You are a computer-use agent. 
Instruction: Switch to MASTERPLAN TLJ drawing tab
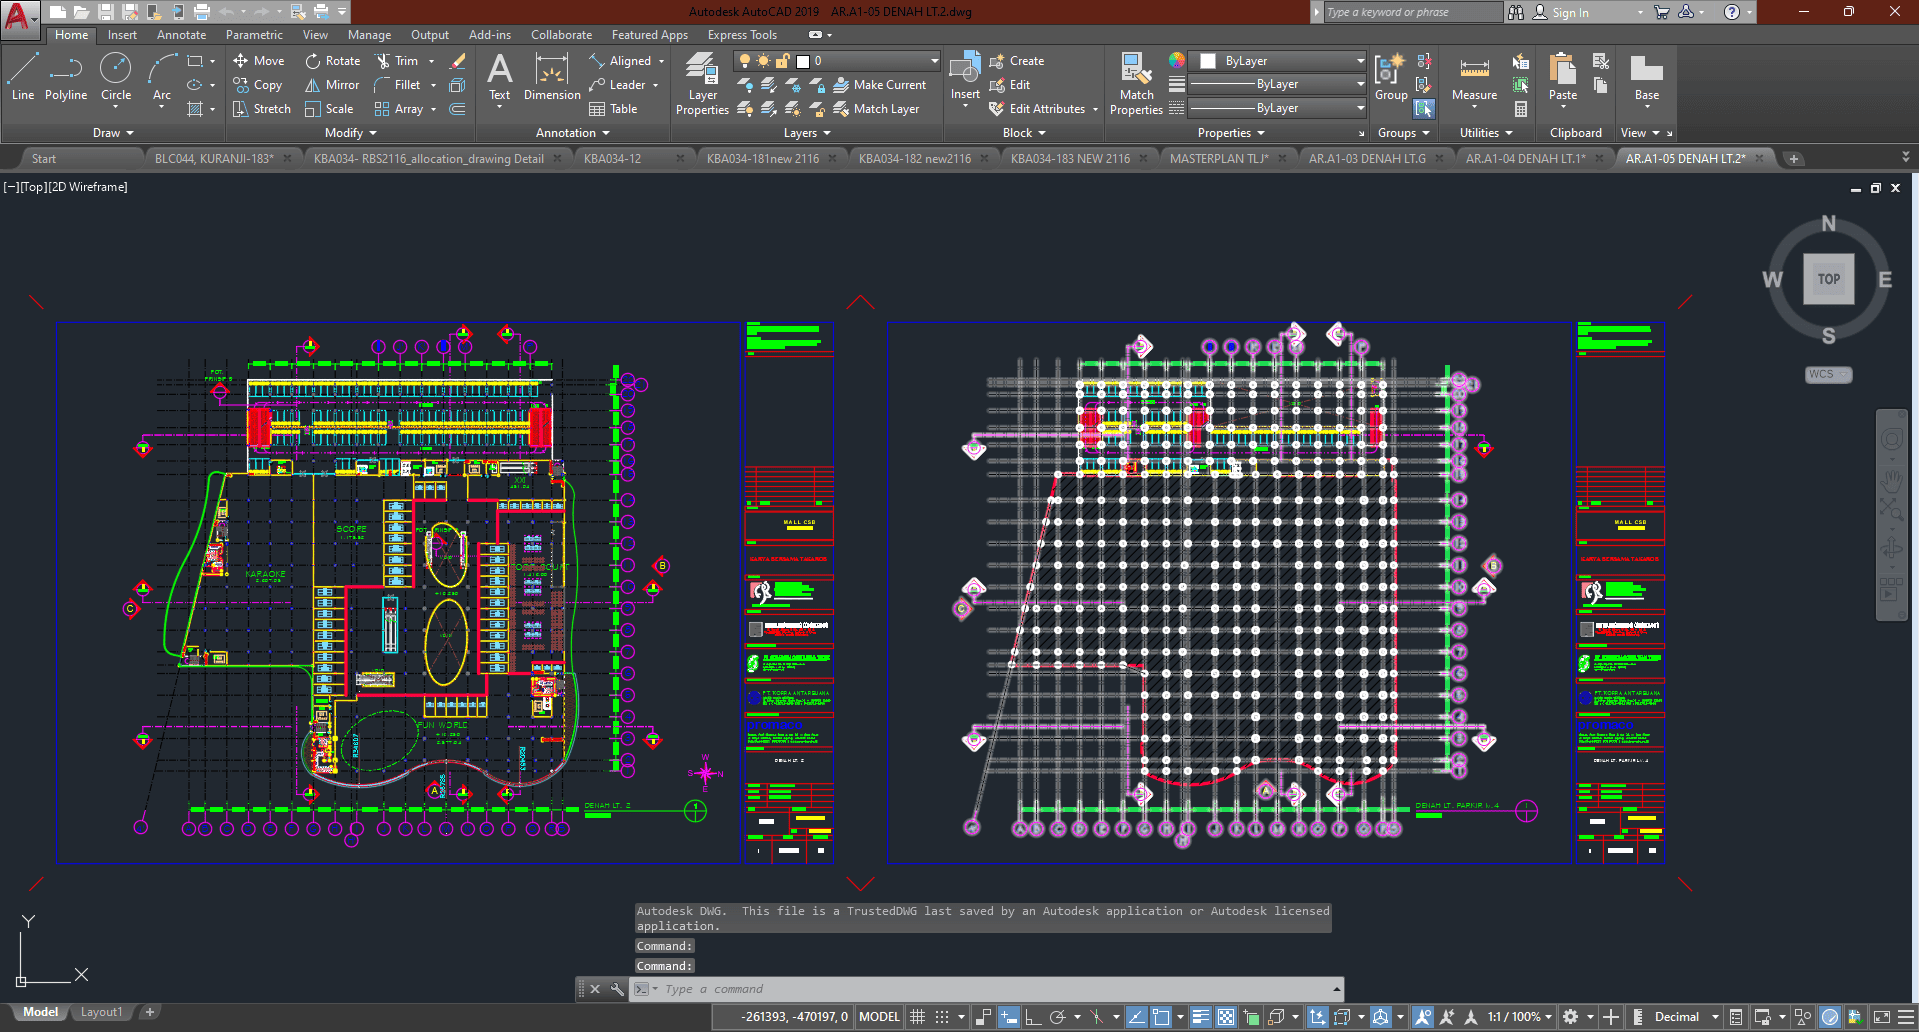[1218, 158]
